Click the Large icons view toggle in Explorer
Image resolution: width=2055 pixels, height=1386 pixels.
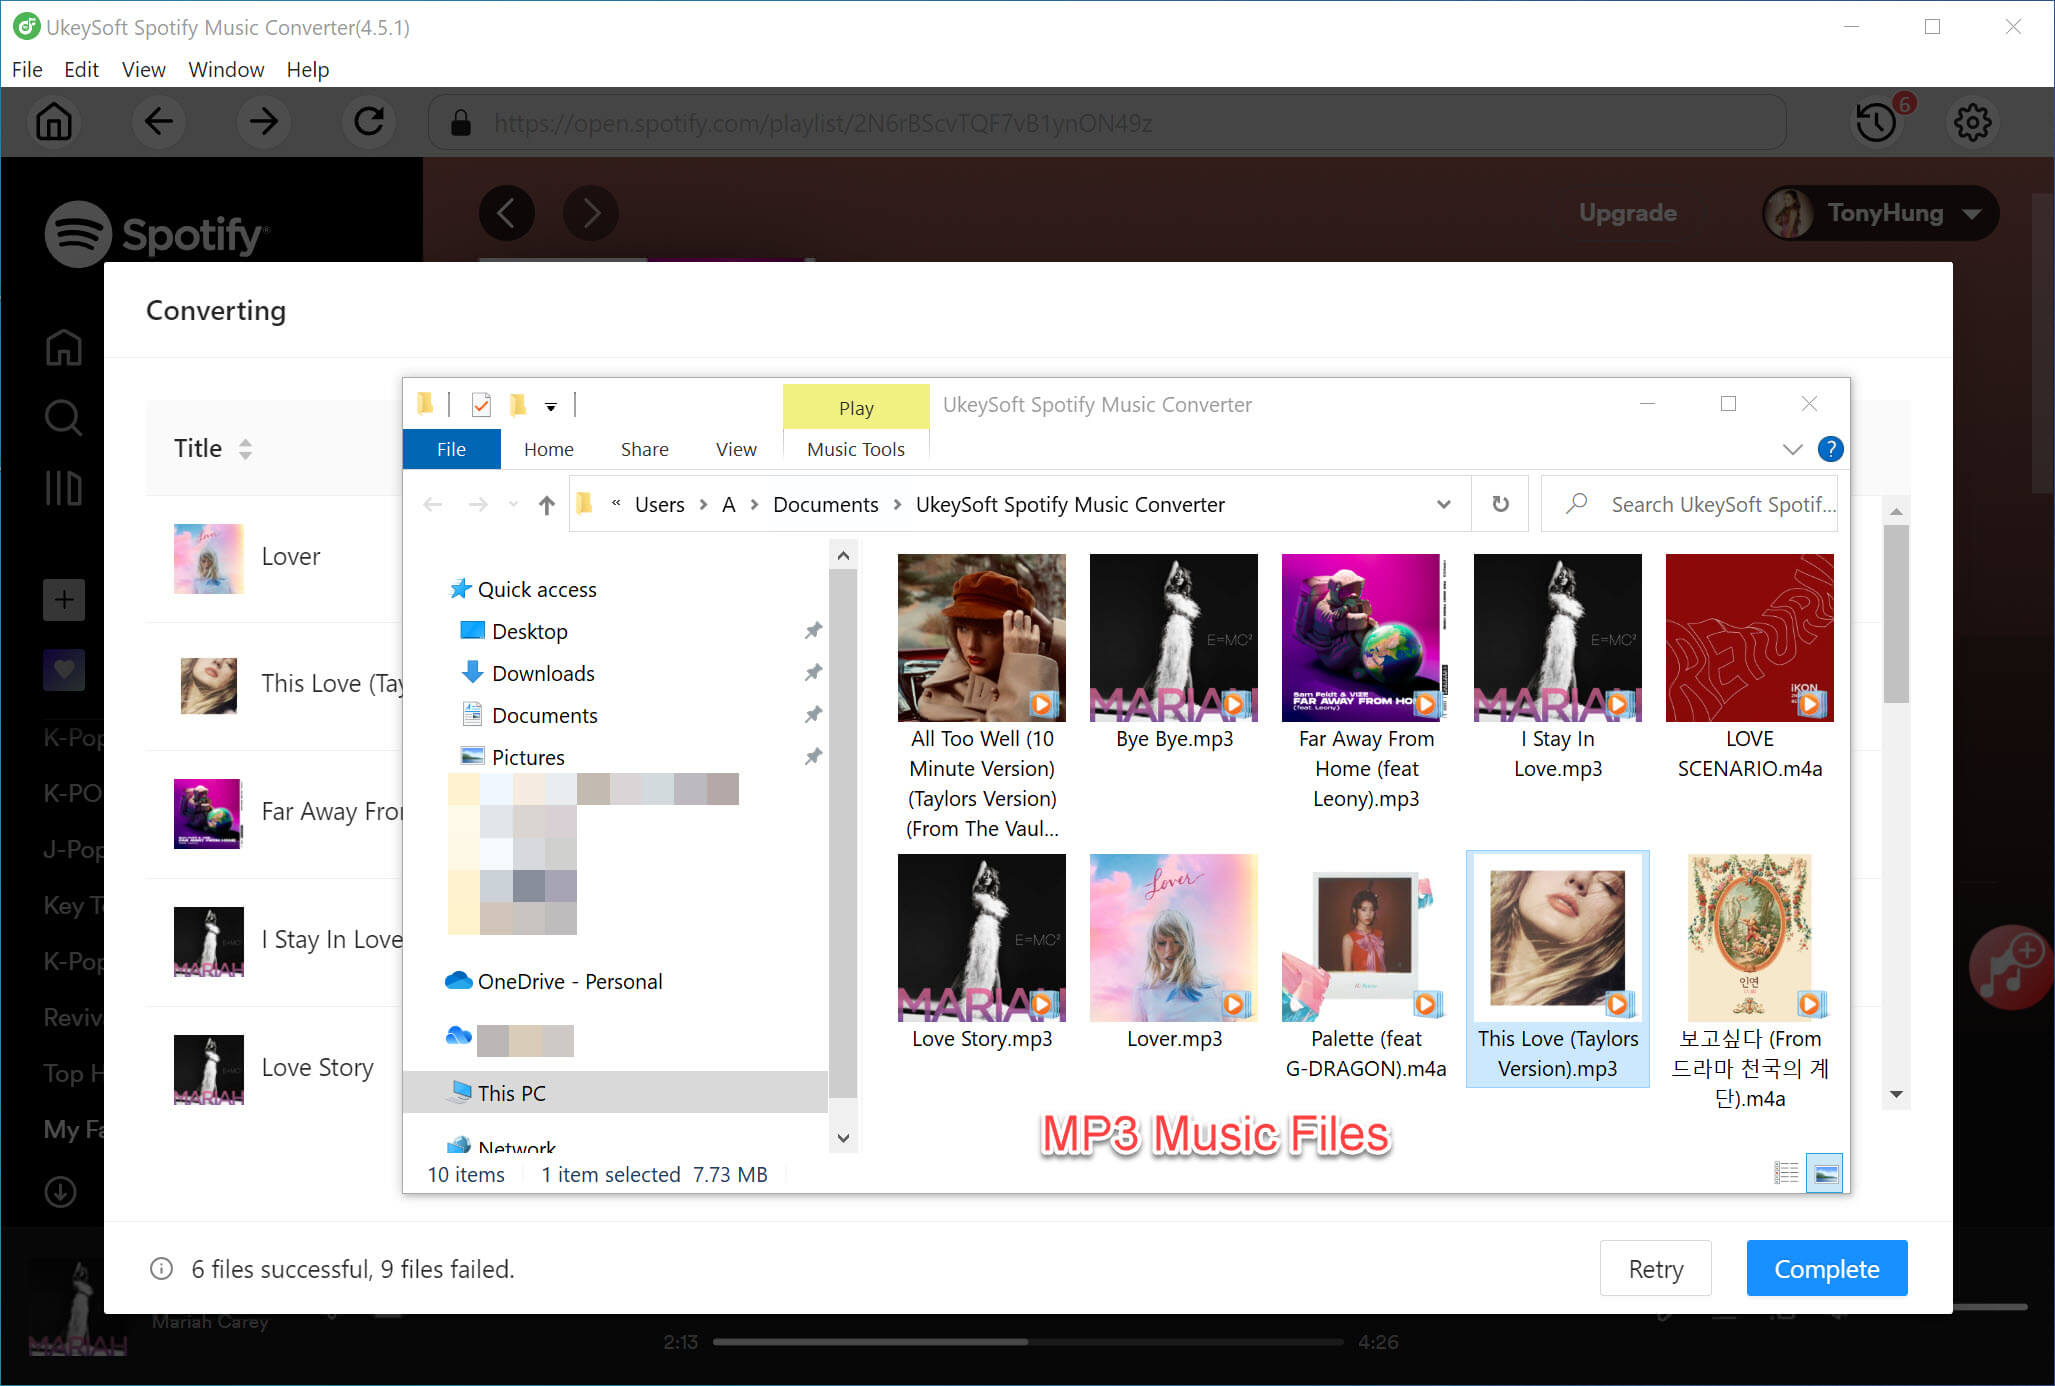coord(1825,1173)
